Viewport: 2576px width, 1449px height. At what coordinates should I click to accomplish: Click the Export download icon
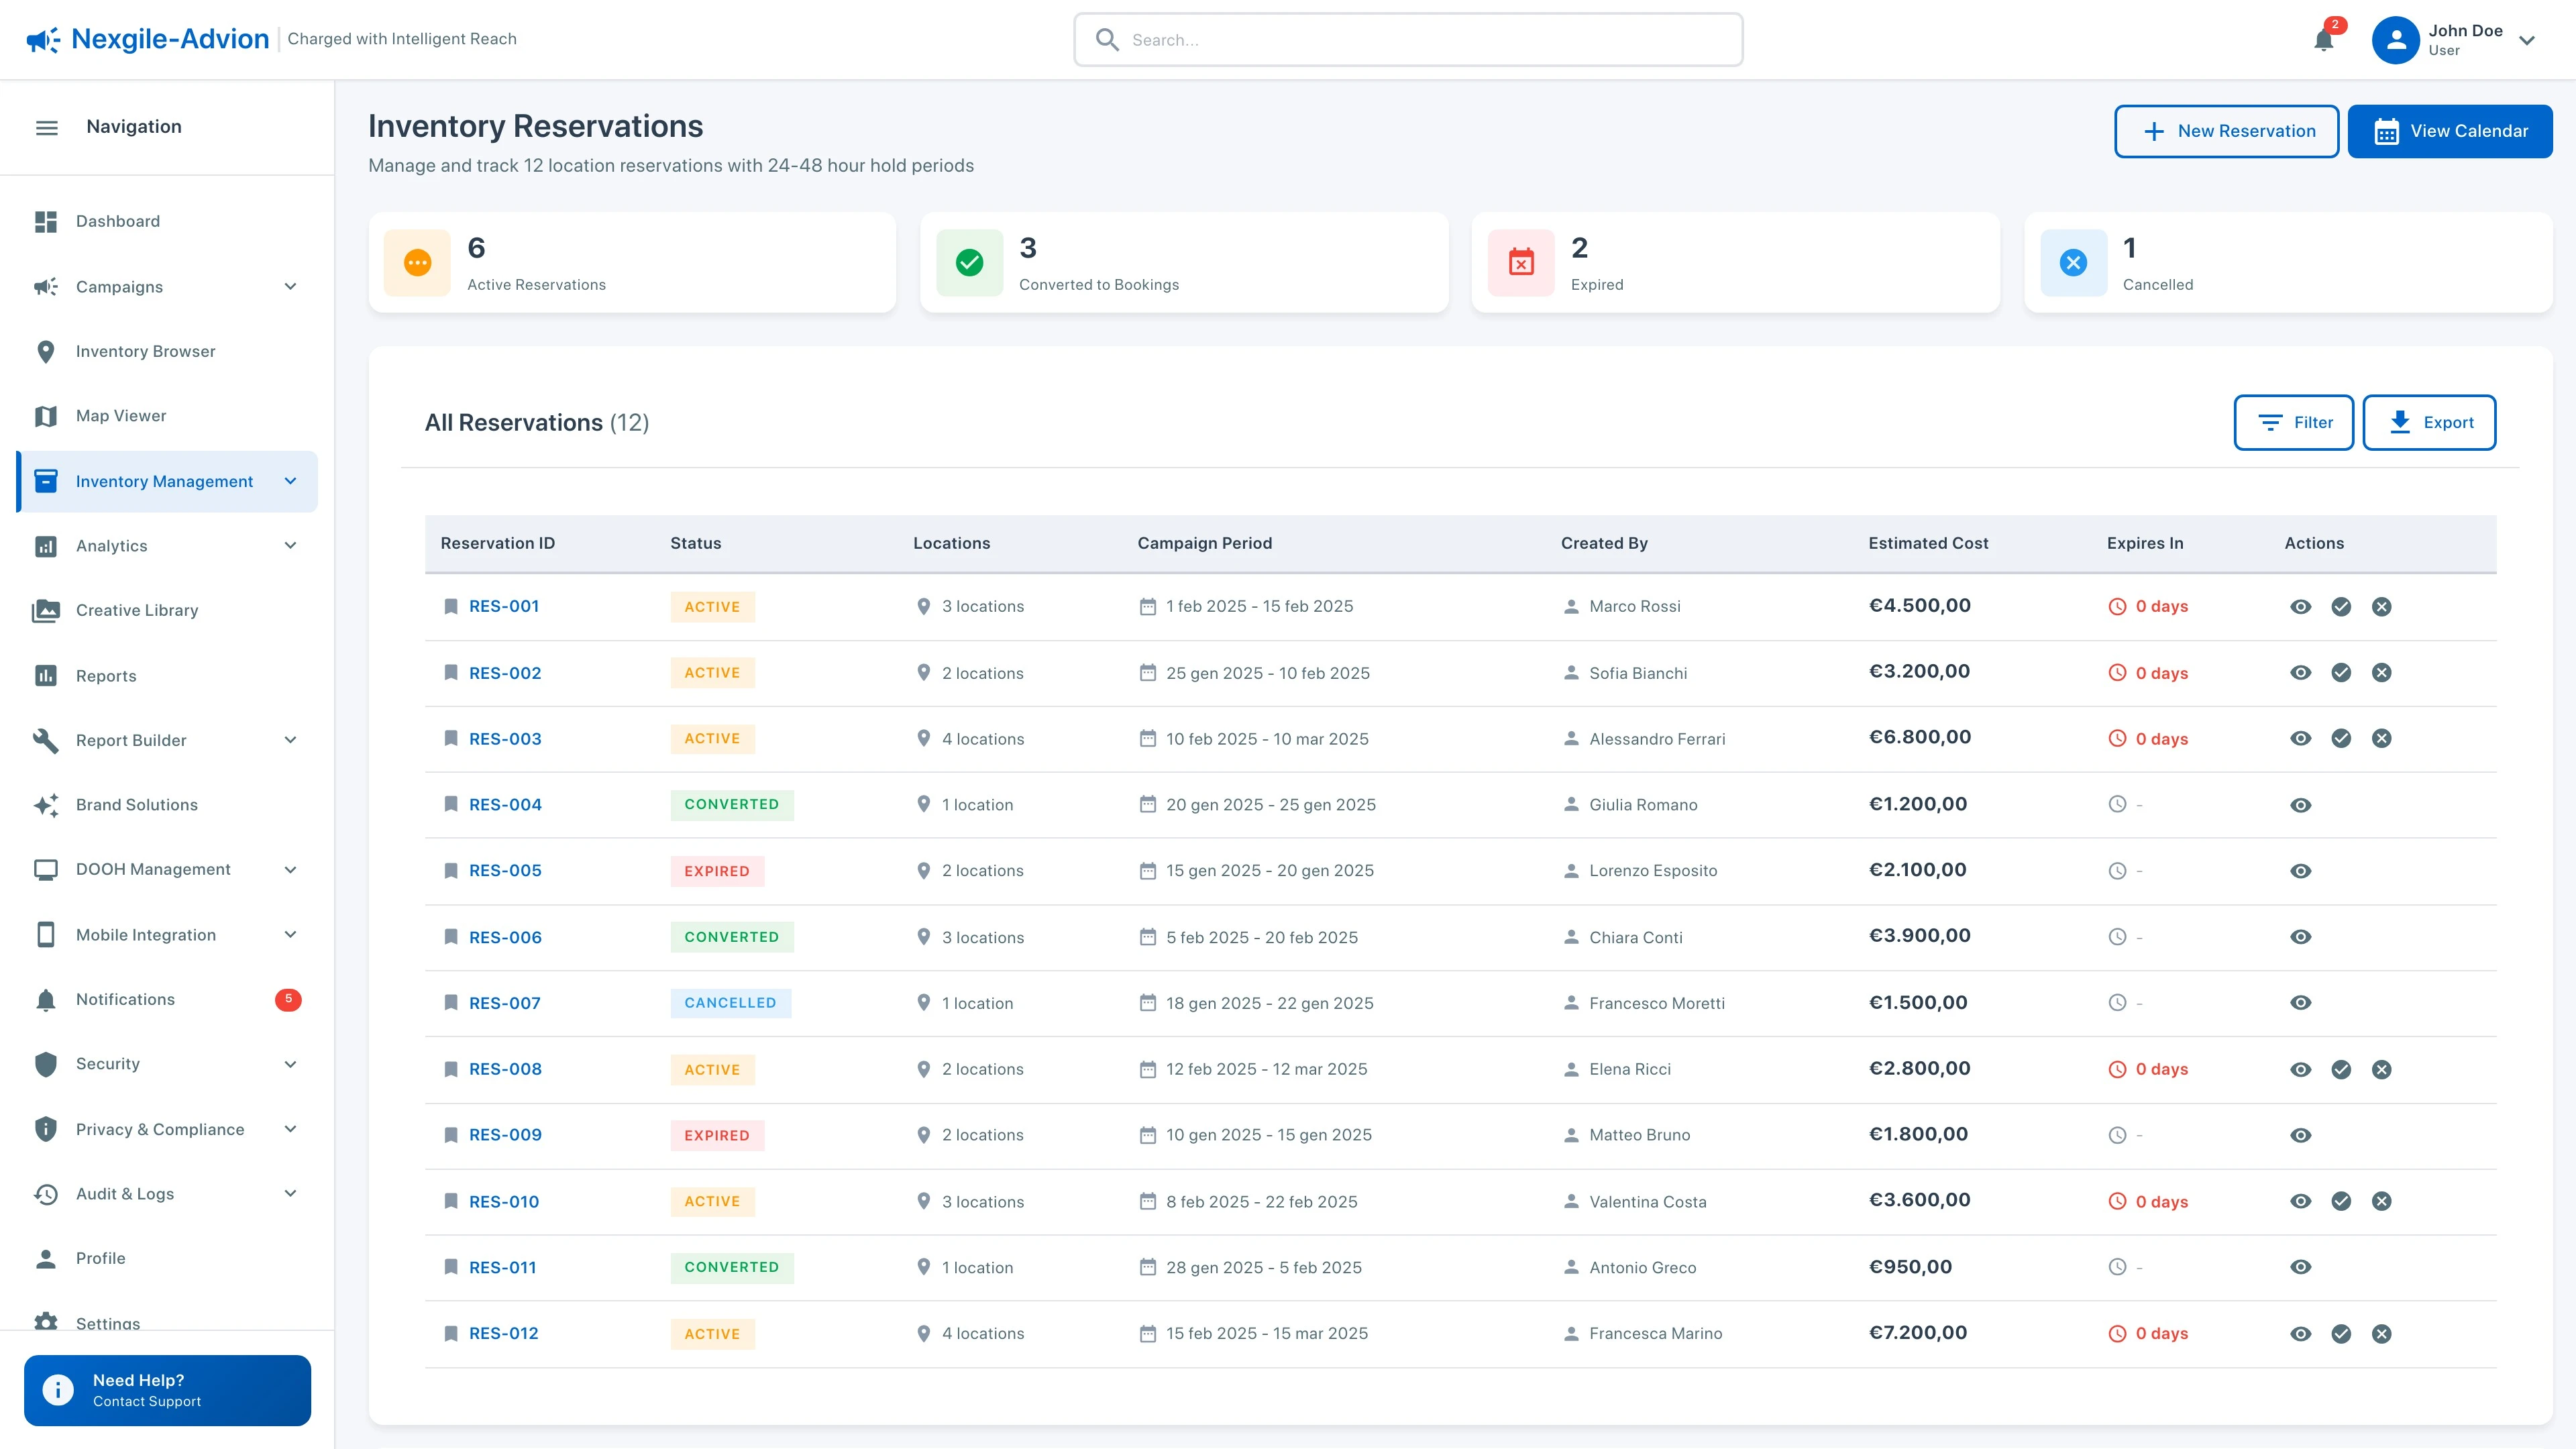click(x=2399, y=422)
